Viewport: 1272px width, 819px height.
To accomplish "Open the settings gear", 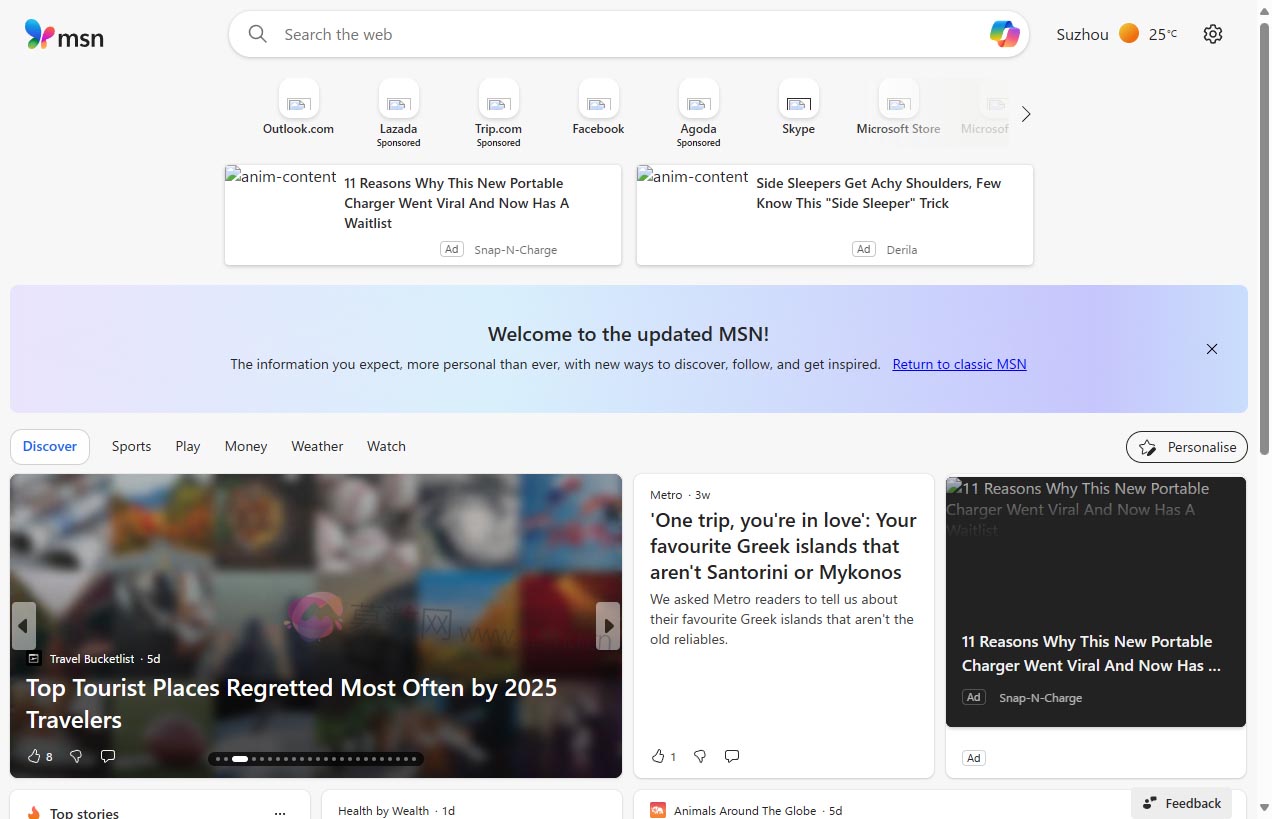I will click(x=1212, y=34).
